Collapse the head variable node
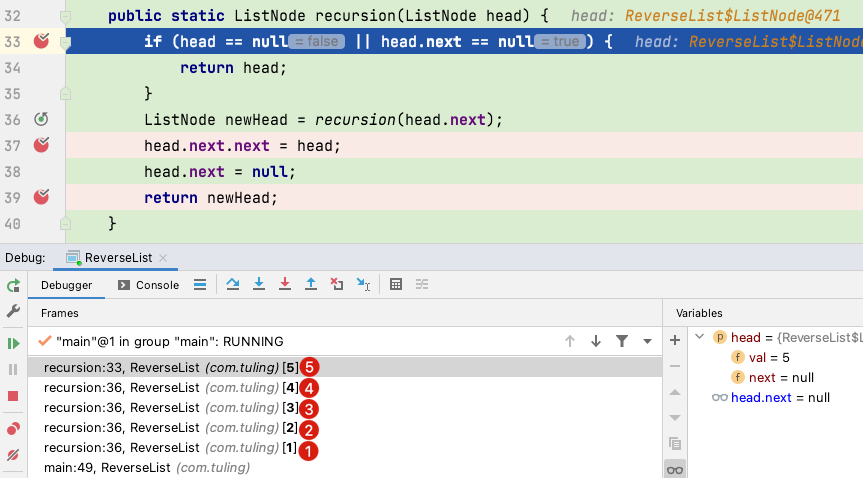 [x=700, y=336]
